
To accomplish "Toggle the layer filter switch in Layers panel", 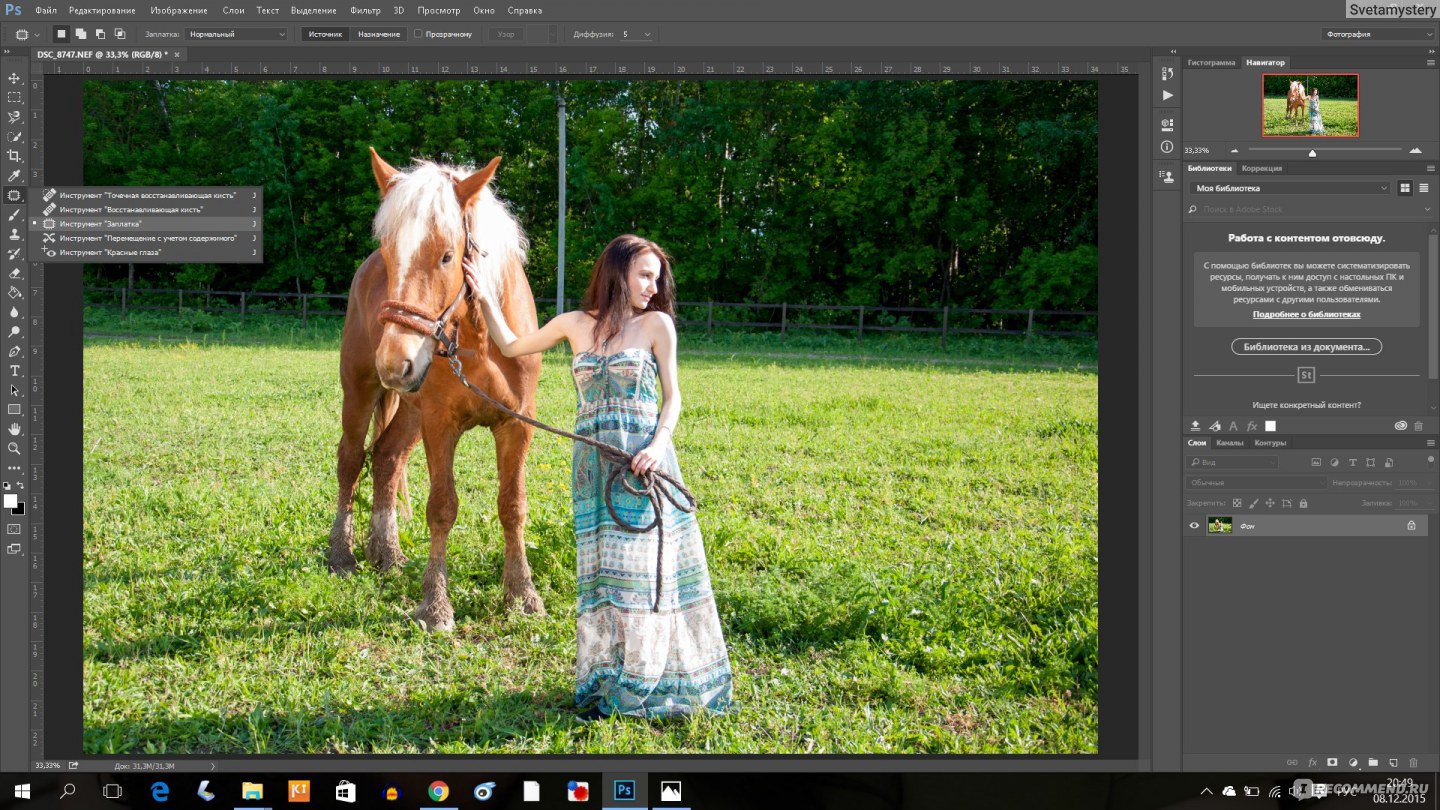I will [1429, 462].
